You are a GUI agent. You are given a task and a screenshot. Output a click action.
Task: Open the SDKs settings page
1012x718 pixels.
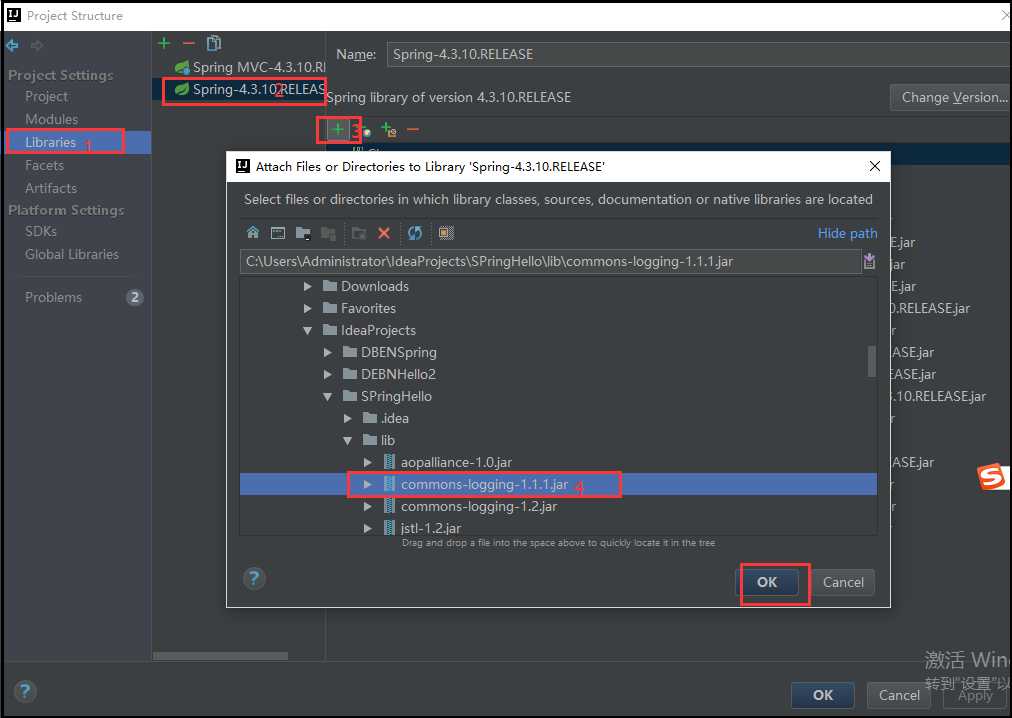[x=41, y=231]
